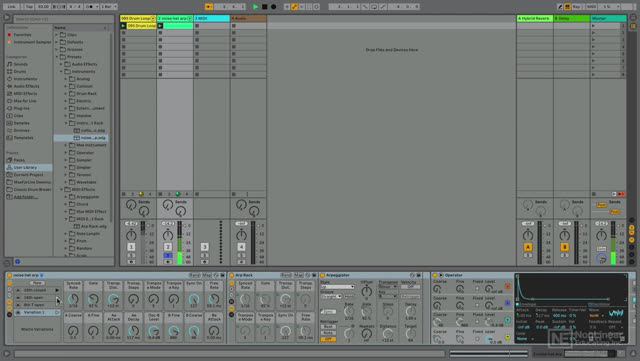Expand the Analog presets folder
Screen dimensions: 640x361
(x=66, y=79)
